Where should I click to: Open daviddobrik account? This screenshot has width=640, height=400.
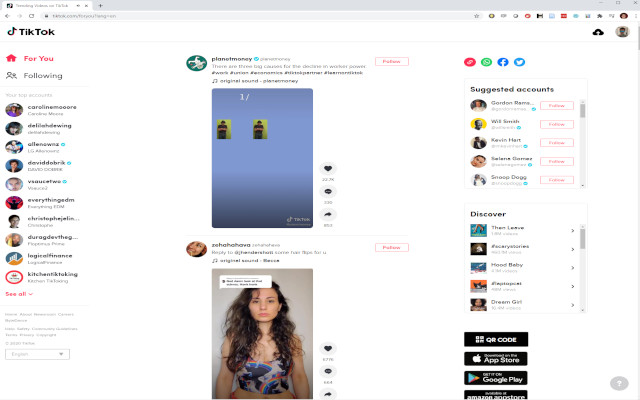(x=43, y=166)
